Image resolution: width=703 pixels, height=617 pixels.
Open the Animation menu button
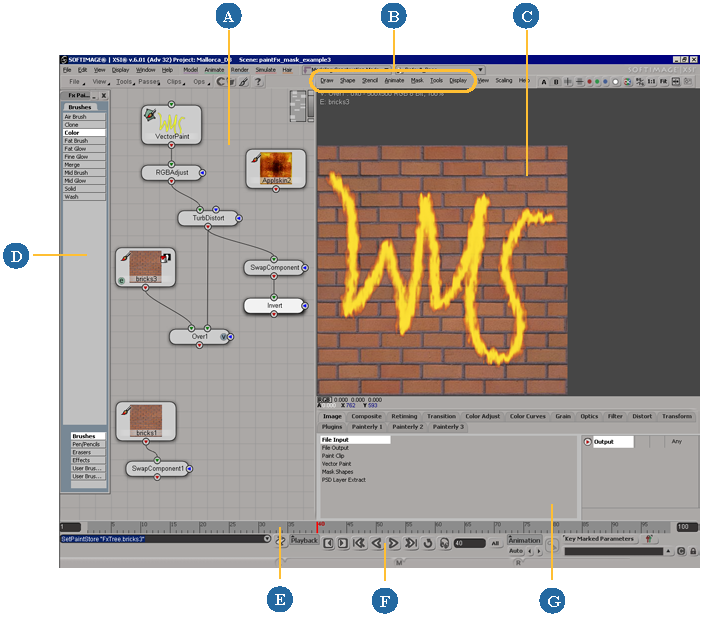(524, 540)
